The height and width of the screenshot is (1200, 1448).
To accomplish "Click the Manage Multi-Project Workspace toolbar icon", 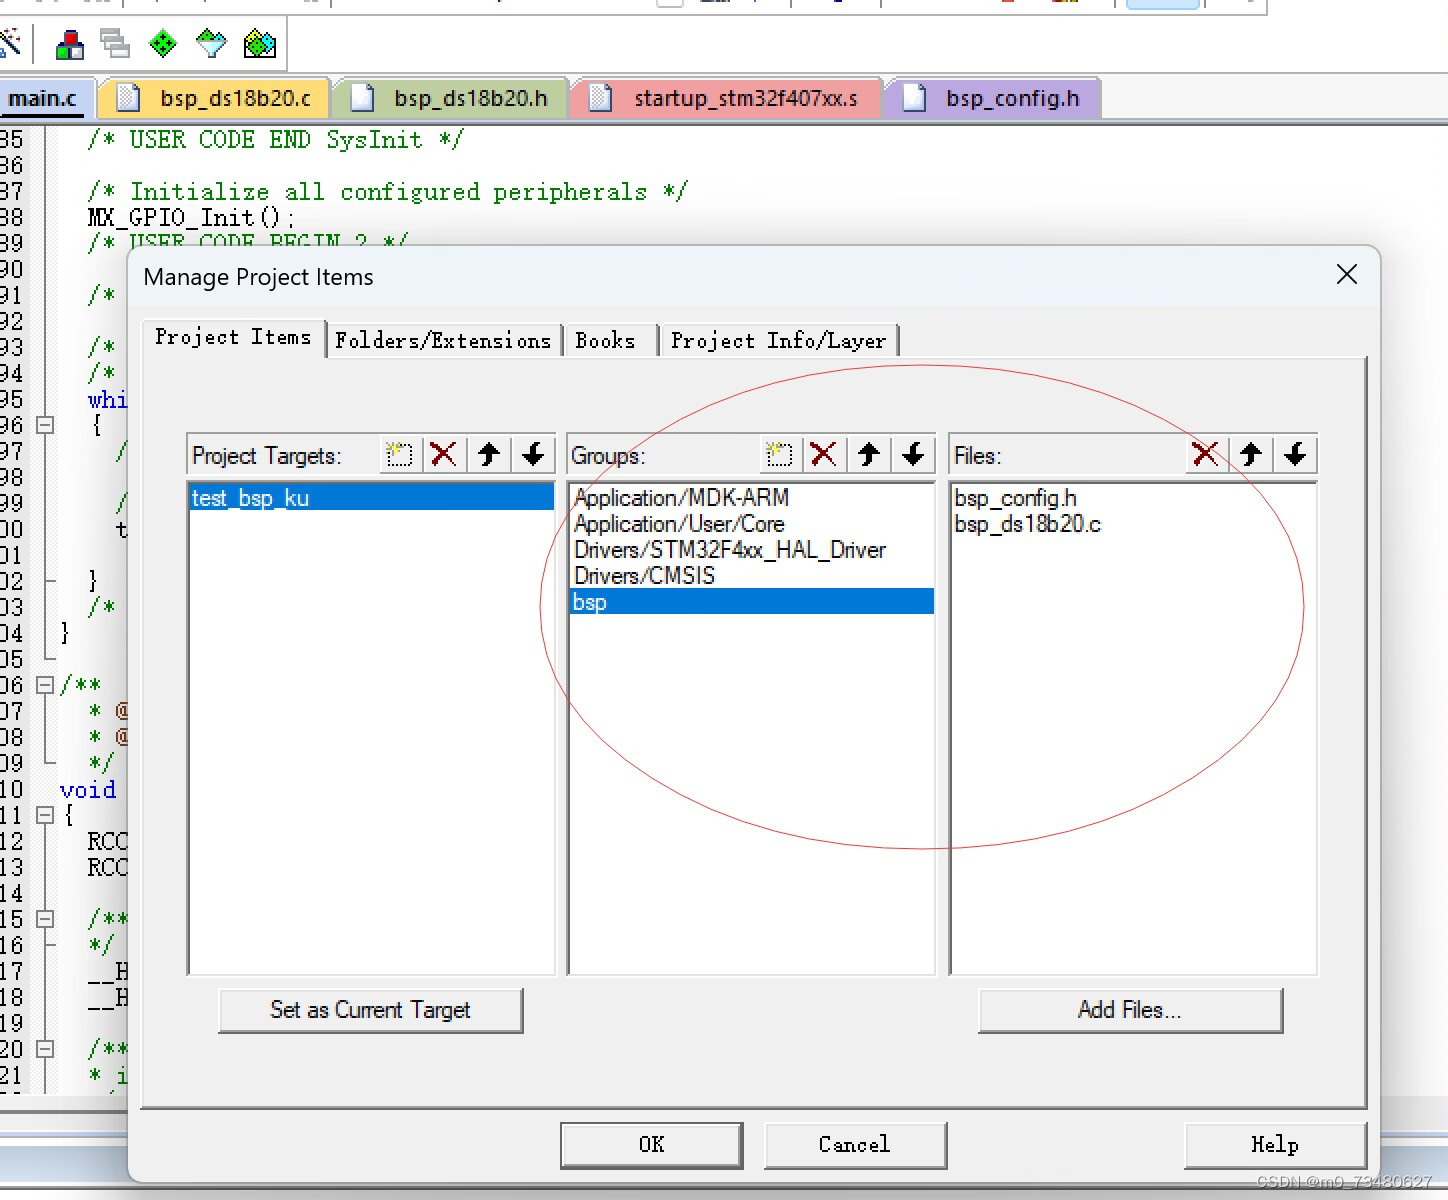I will (115, 44).
